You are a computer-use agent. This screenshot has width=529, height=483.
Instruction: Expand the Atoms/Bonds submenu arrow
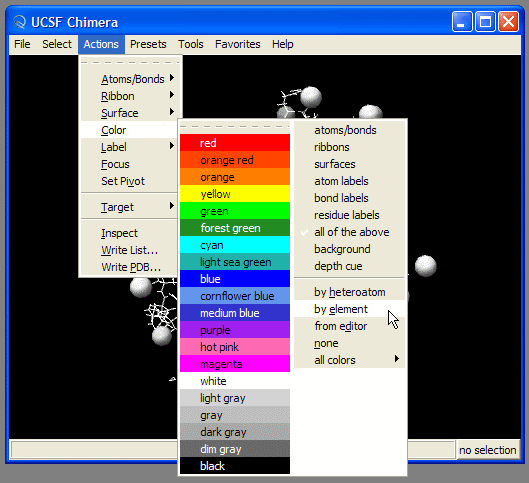pyautogui.click(x=172, y=78)
